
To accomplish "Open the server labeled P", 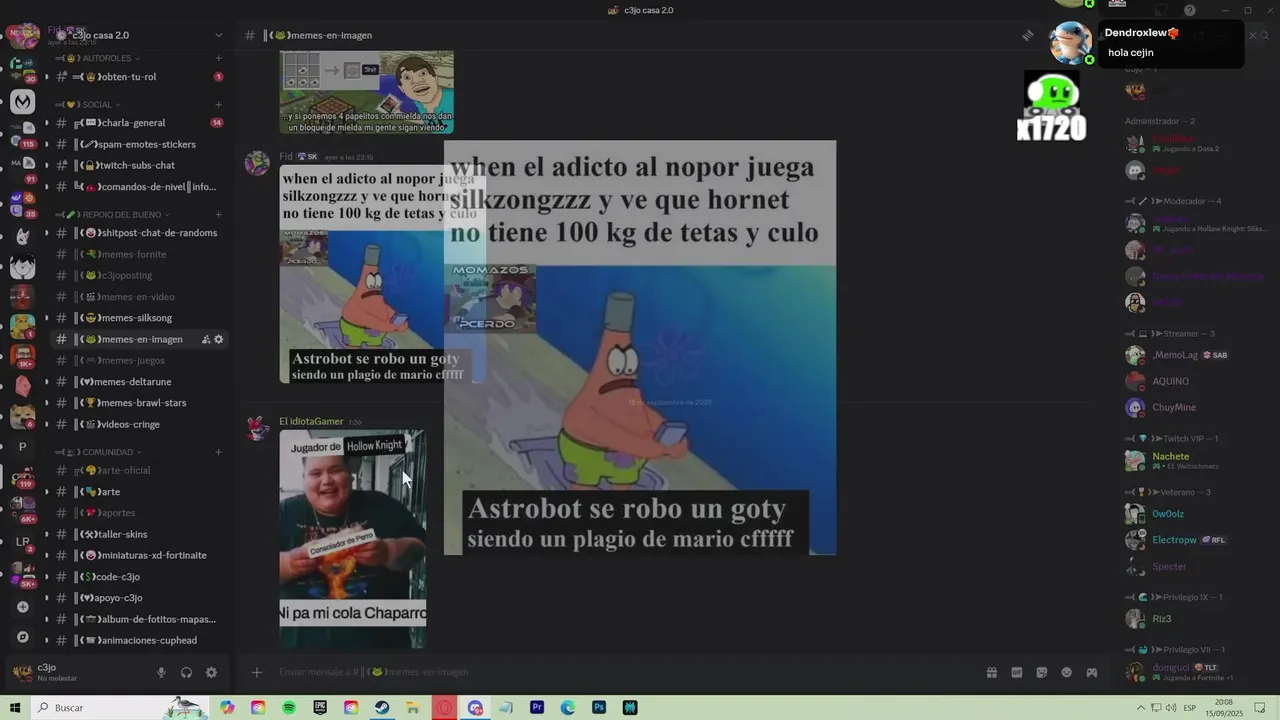I will tap(23, 447).
